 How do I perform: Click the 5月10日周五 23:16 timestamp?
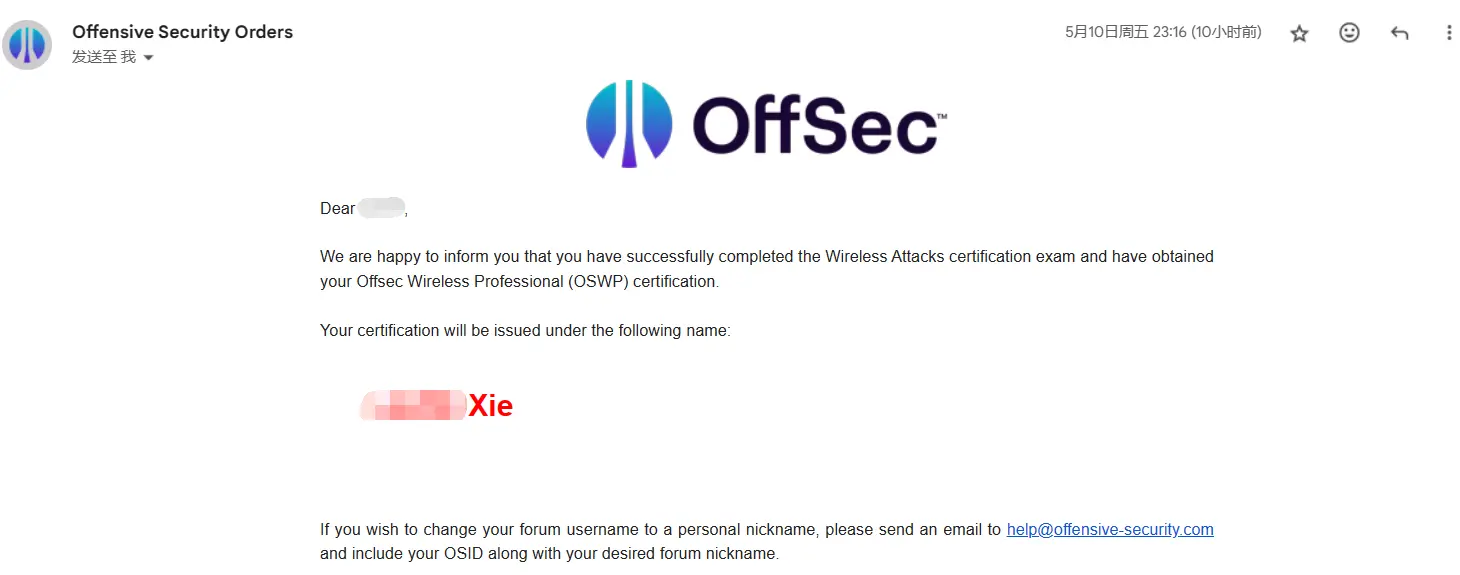(1163, 33)
